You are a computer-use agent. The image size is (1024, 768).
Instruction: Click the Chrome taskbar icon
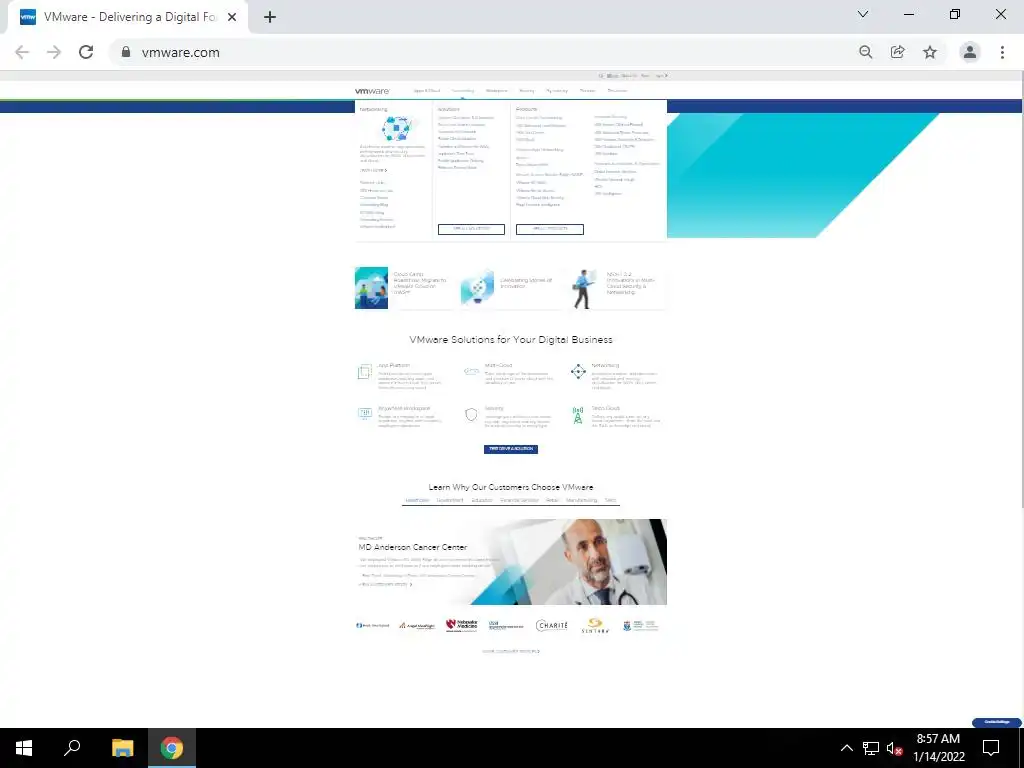click(x=172, y=748)
